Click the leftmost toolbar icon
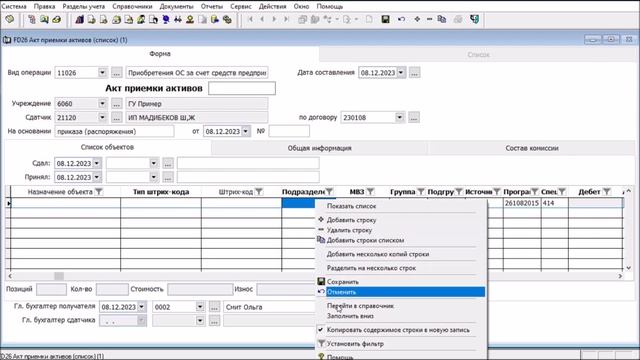640x360 pixels. click(x=10, y=19)
